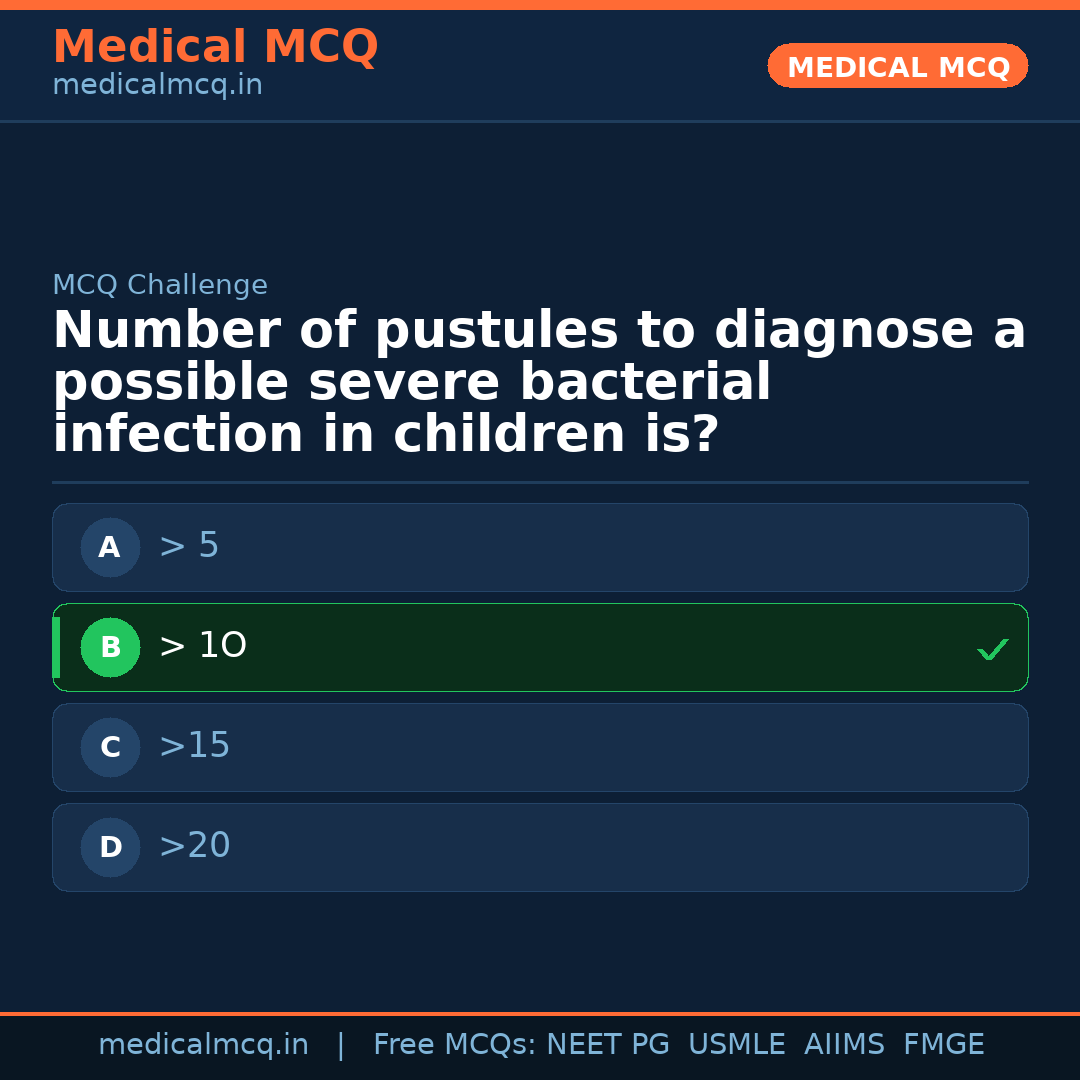Screen dimensions: 1080x1080
Task: Click the green accent bar beside option B
Action: tap(56, 647)
